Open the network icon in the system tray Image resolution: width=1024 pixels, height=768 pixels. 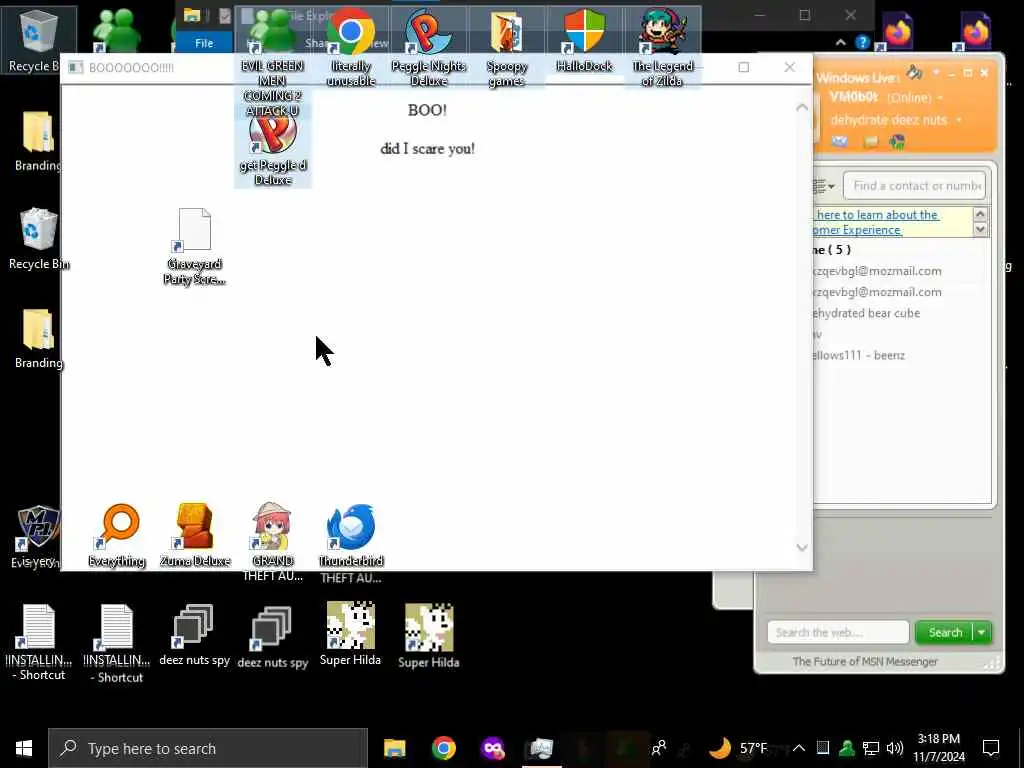tap(871, 748)
